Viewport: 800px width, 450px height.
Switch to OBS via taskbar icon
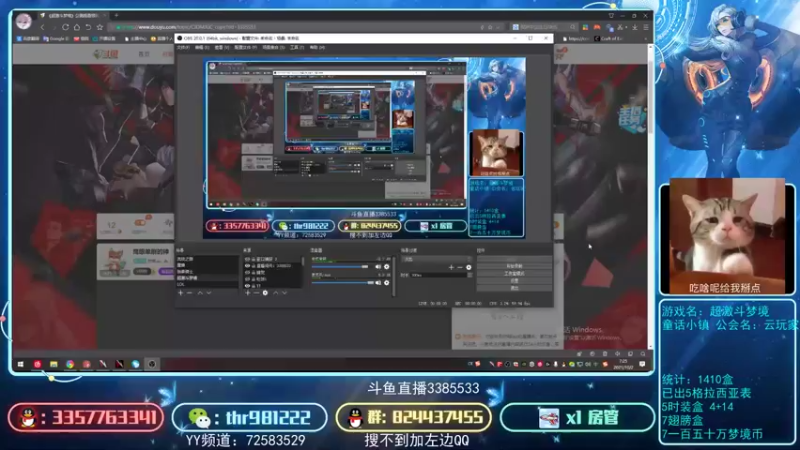[152, 364]
